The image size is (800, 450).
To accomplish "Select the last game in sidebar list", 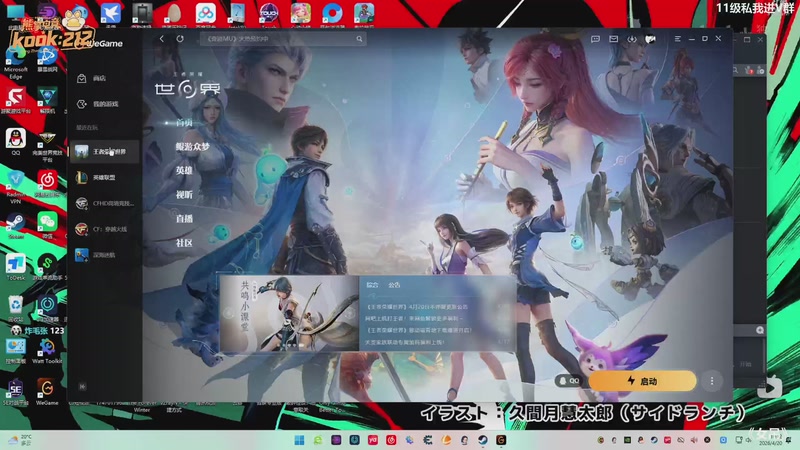I will (105, 255).
